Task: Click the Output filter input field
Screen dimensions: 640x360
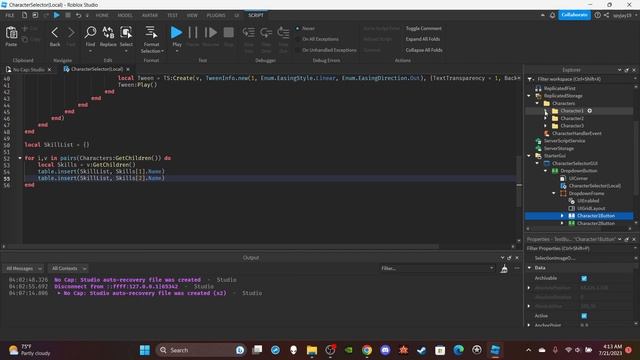Action: (x=437, y=268)
